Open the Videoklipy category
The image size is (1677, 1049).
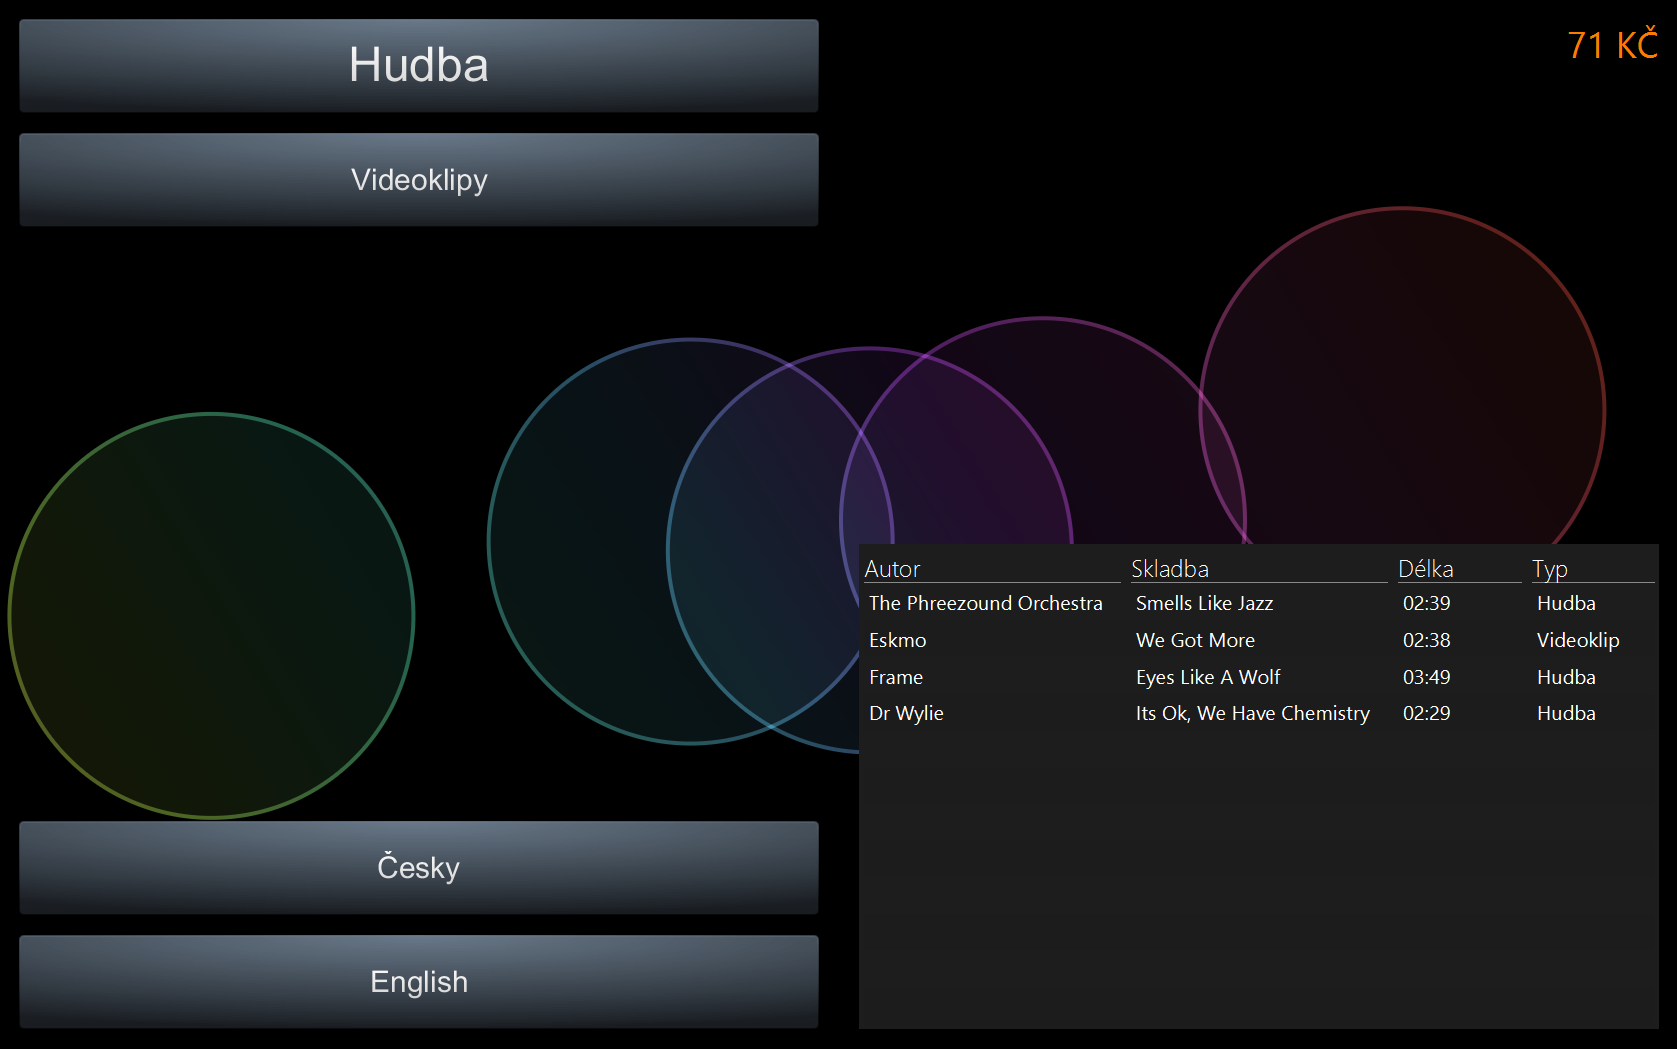pyautogui.click(x=418, y=180)
